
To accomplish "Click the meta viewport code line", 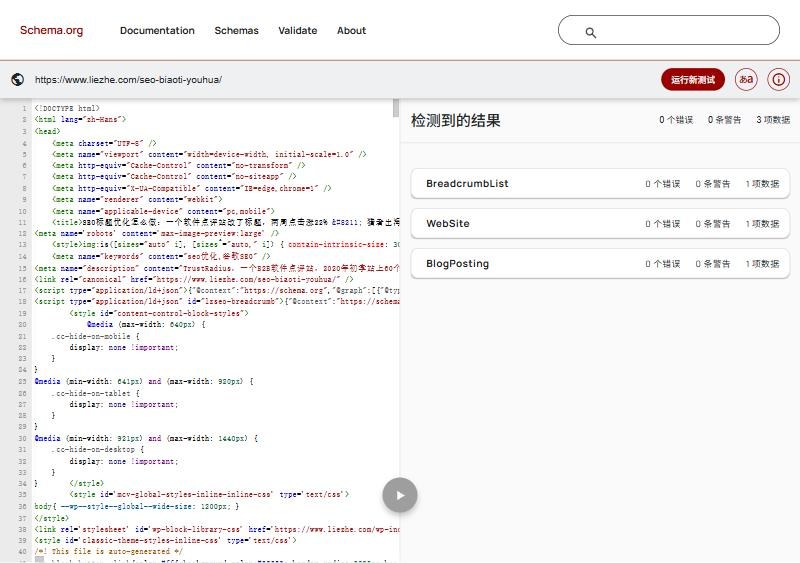I will click(209, 154).
